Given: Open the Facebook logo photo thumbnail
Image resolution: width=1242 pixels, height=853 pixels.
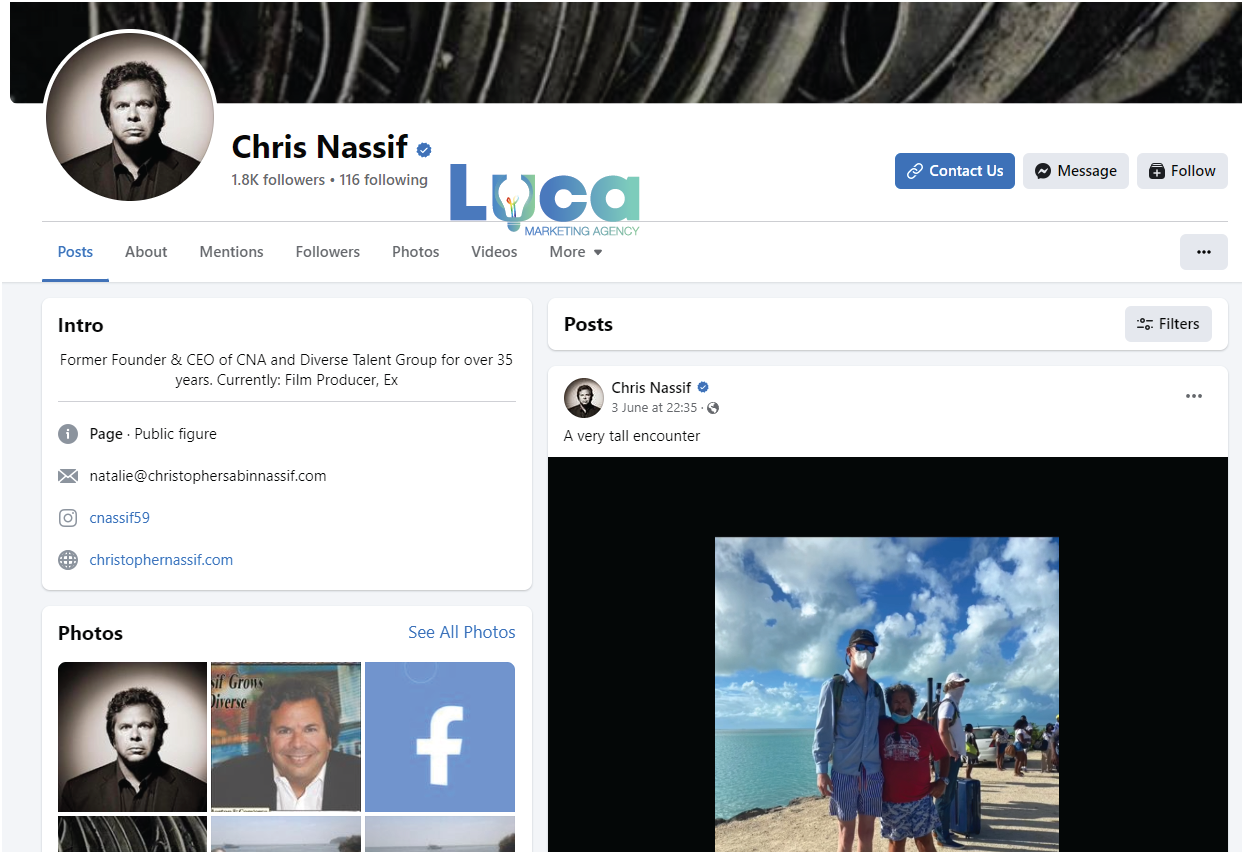Looking at the screenshot, I should (440, 737).
